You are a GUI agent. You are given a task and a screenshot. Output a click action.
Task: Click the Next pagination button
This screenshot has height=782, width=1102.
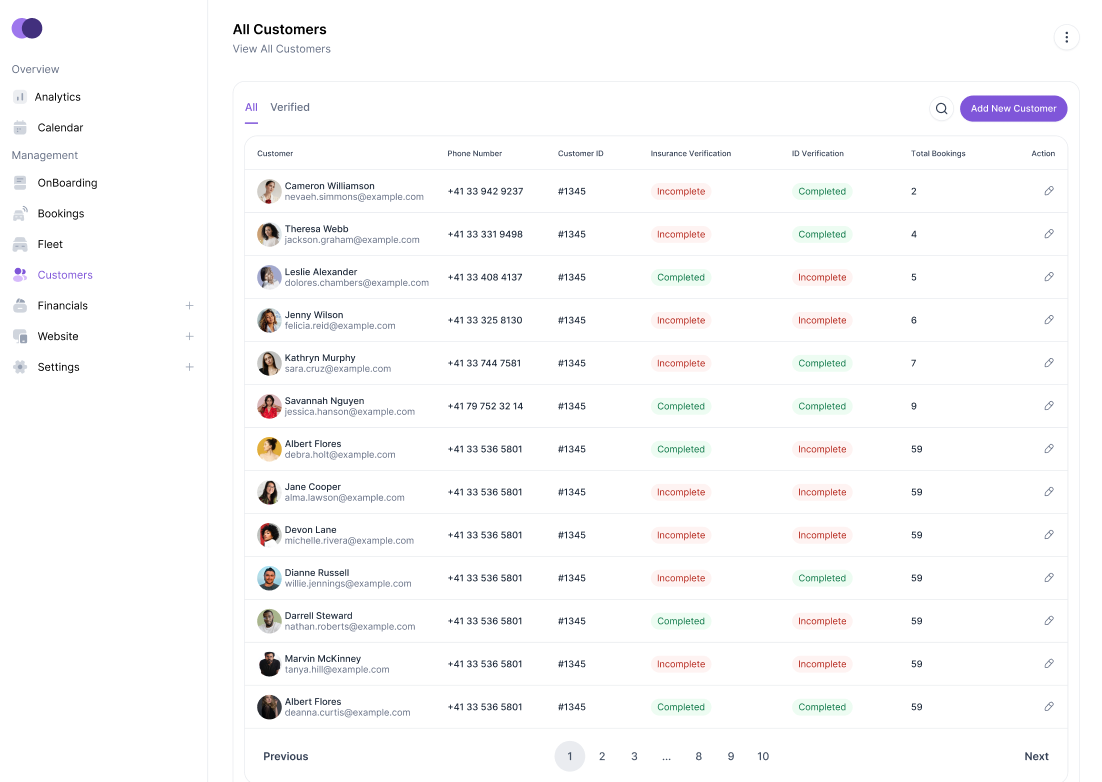pyautogui.click(x=1036, y=756)
